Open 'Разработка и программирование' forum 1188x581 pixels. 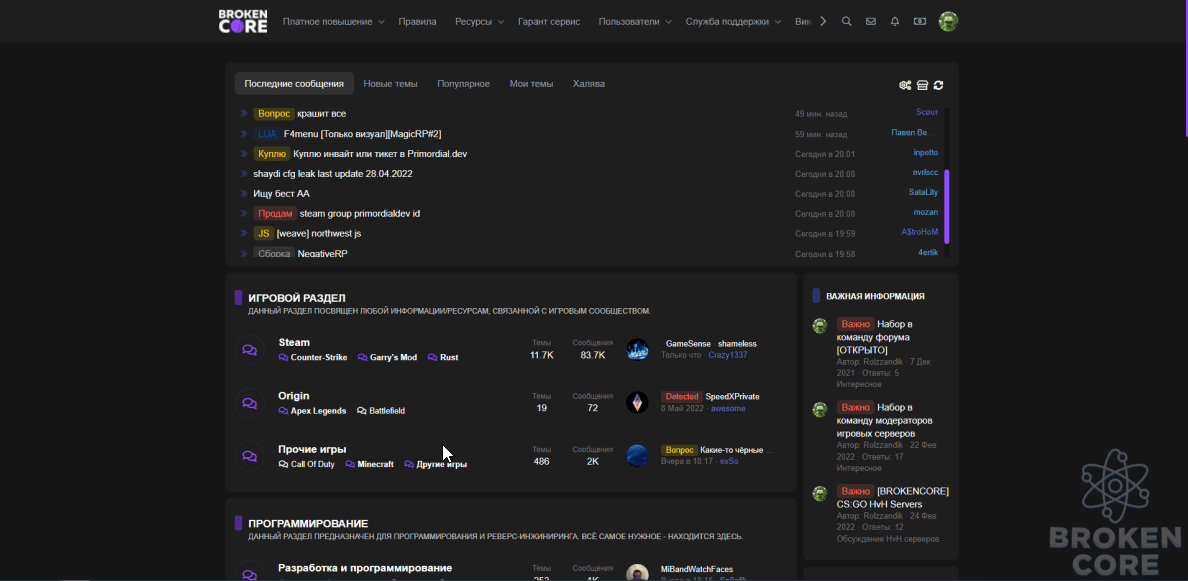[365, 568]
